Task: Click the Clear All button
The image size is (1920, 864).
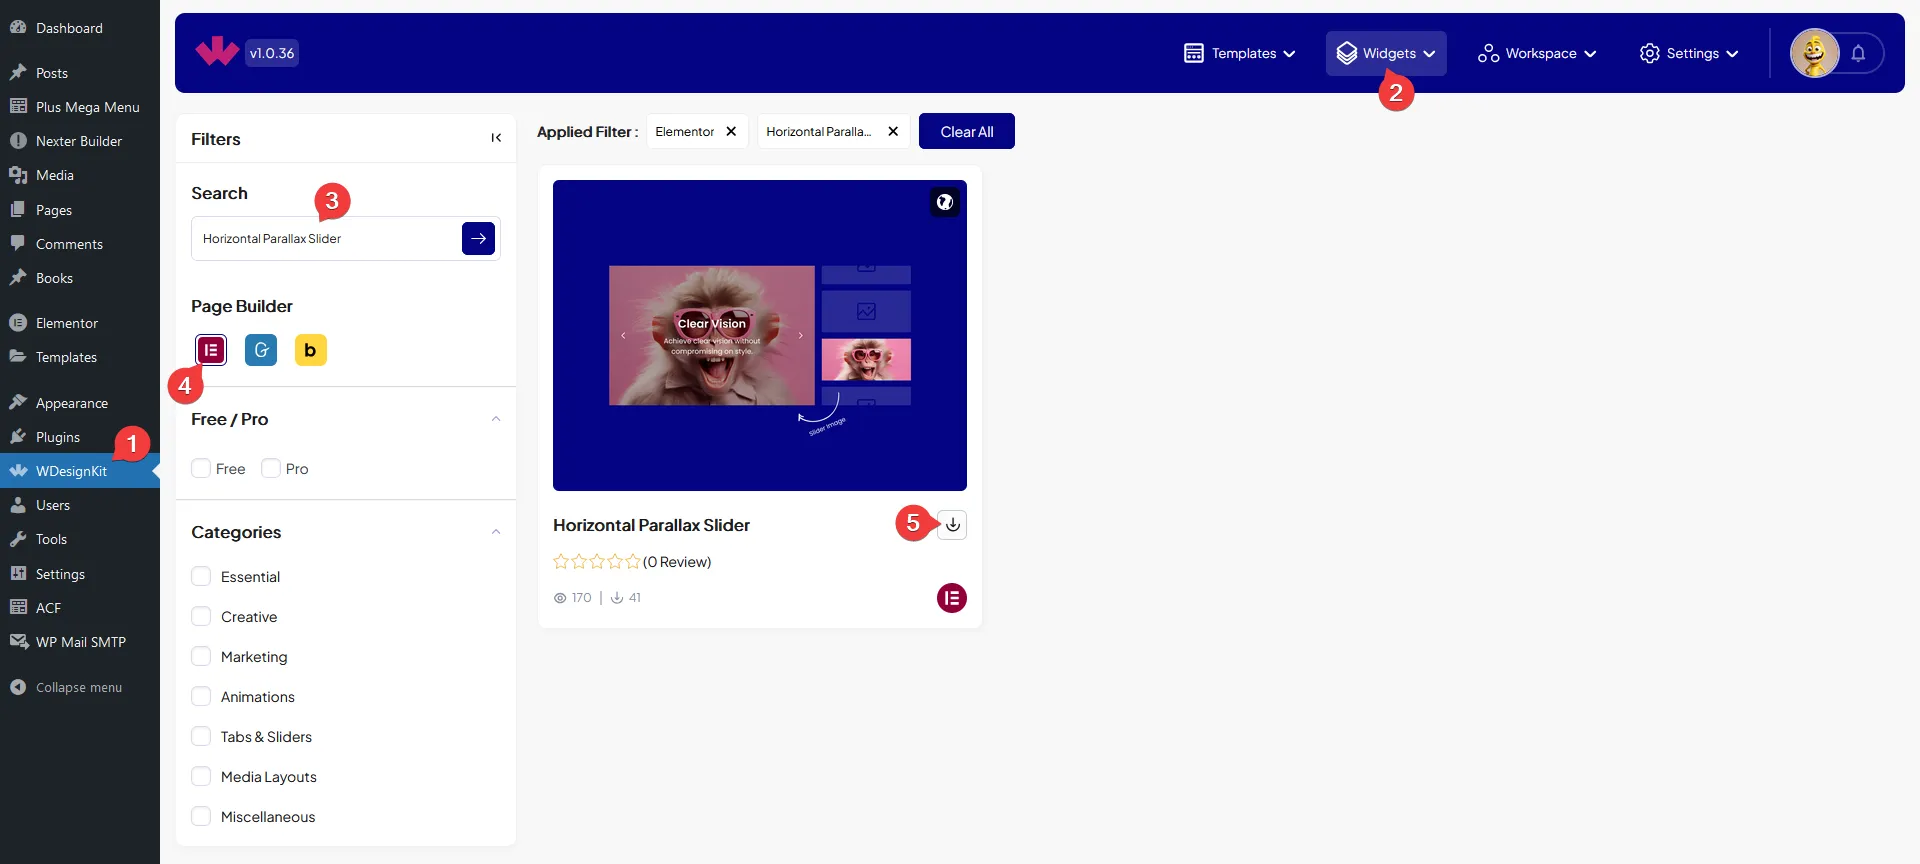Action: pyautogui.click(x=966, y=132)
